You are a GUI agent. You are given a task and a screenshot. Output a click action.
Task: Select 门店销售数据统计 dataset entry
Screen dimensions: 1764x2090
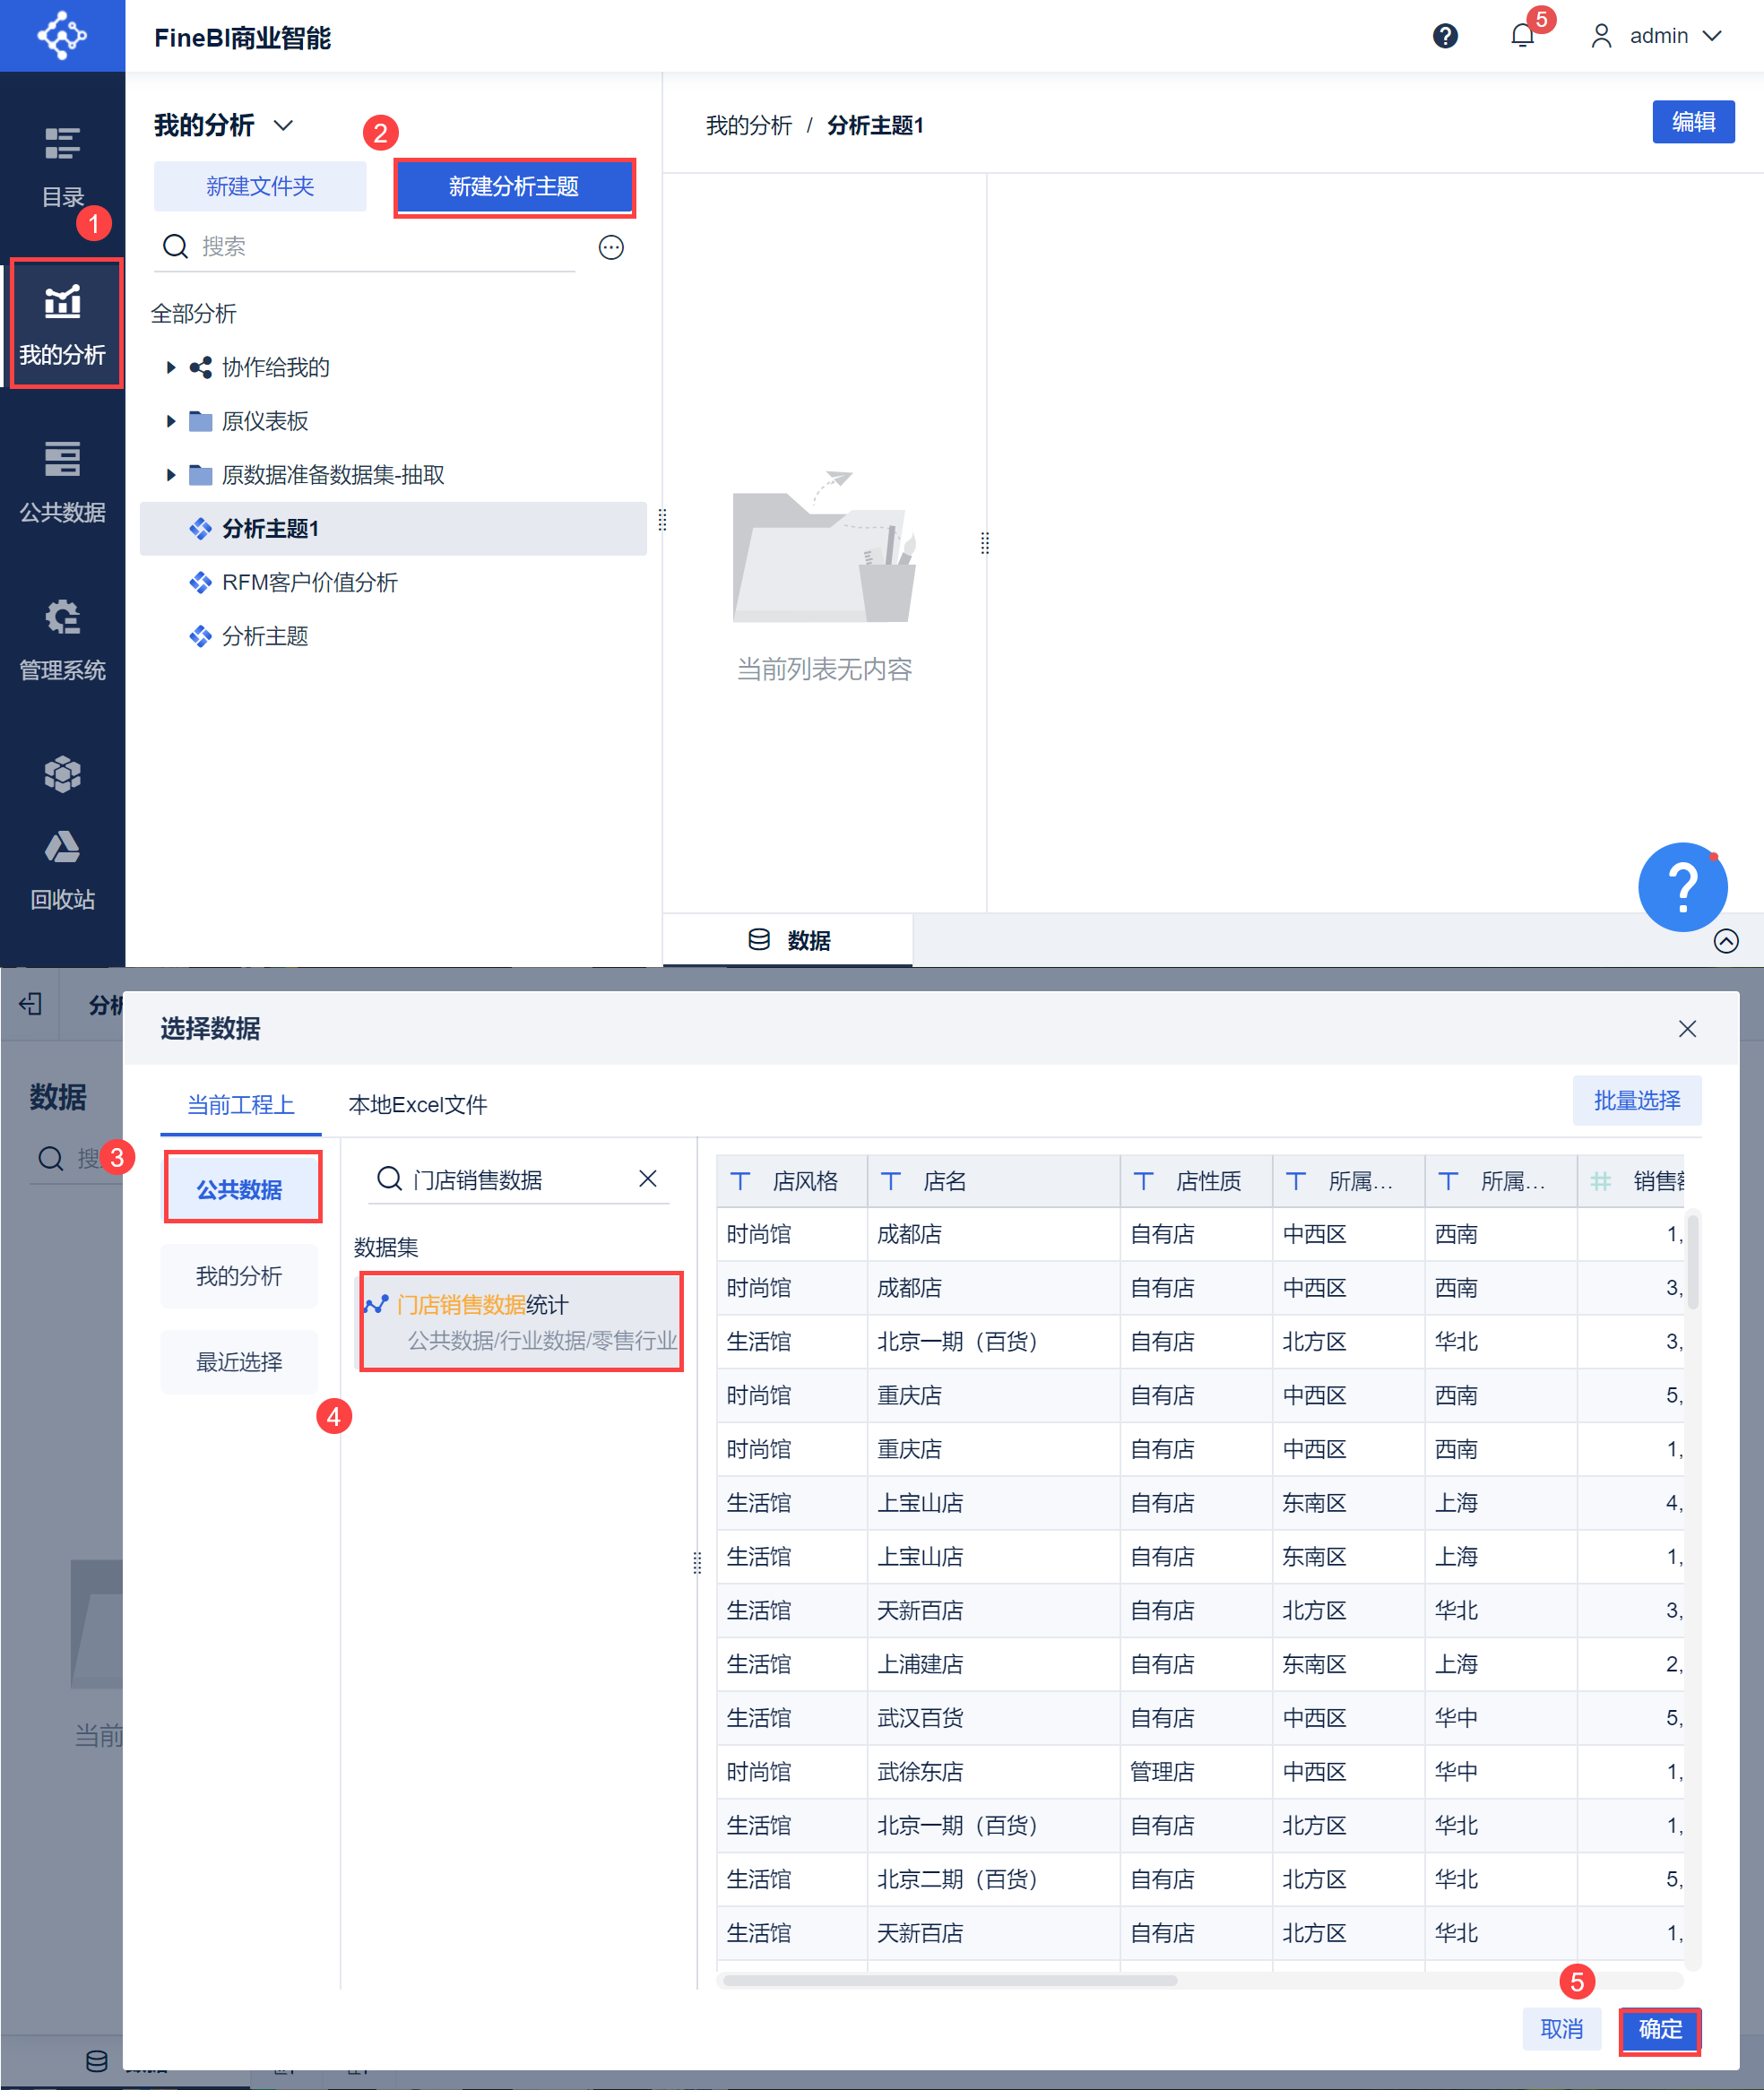[521, 1321]
